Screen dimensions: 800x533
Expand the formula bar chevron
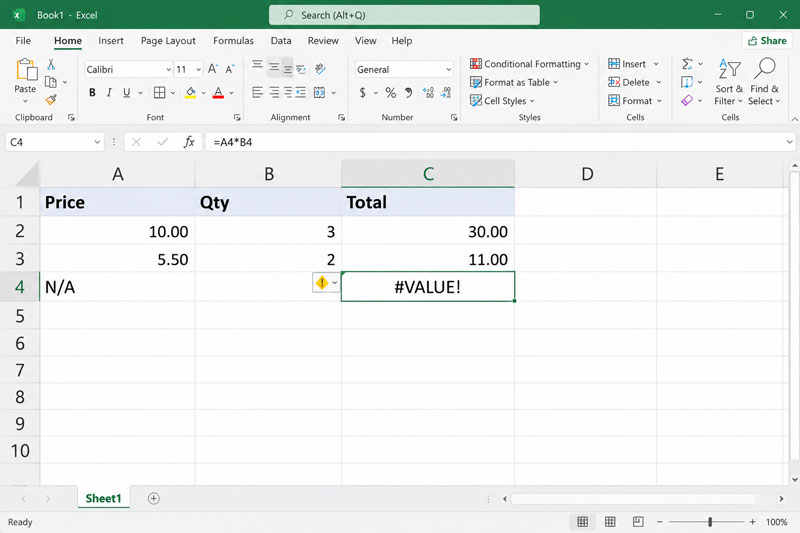tap(789, 142)
